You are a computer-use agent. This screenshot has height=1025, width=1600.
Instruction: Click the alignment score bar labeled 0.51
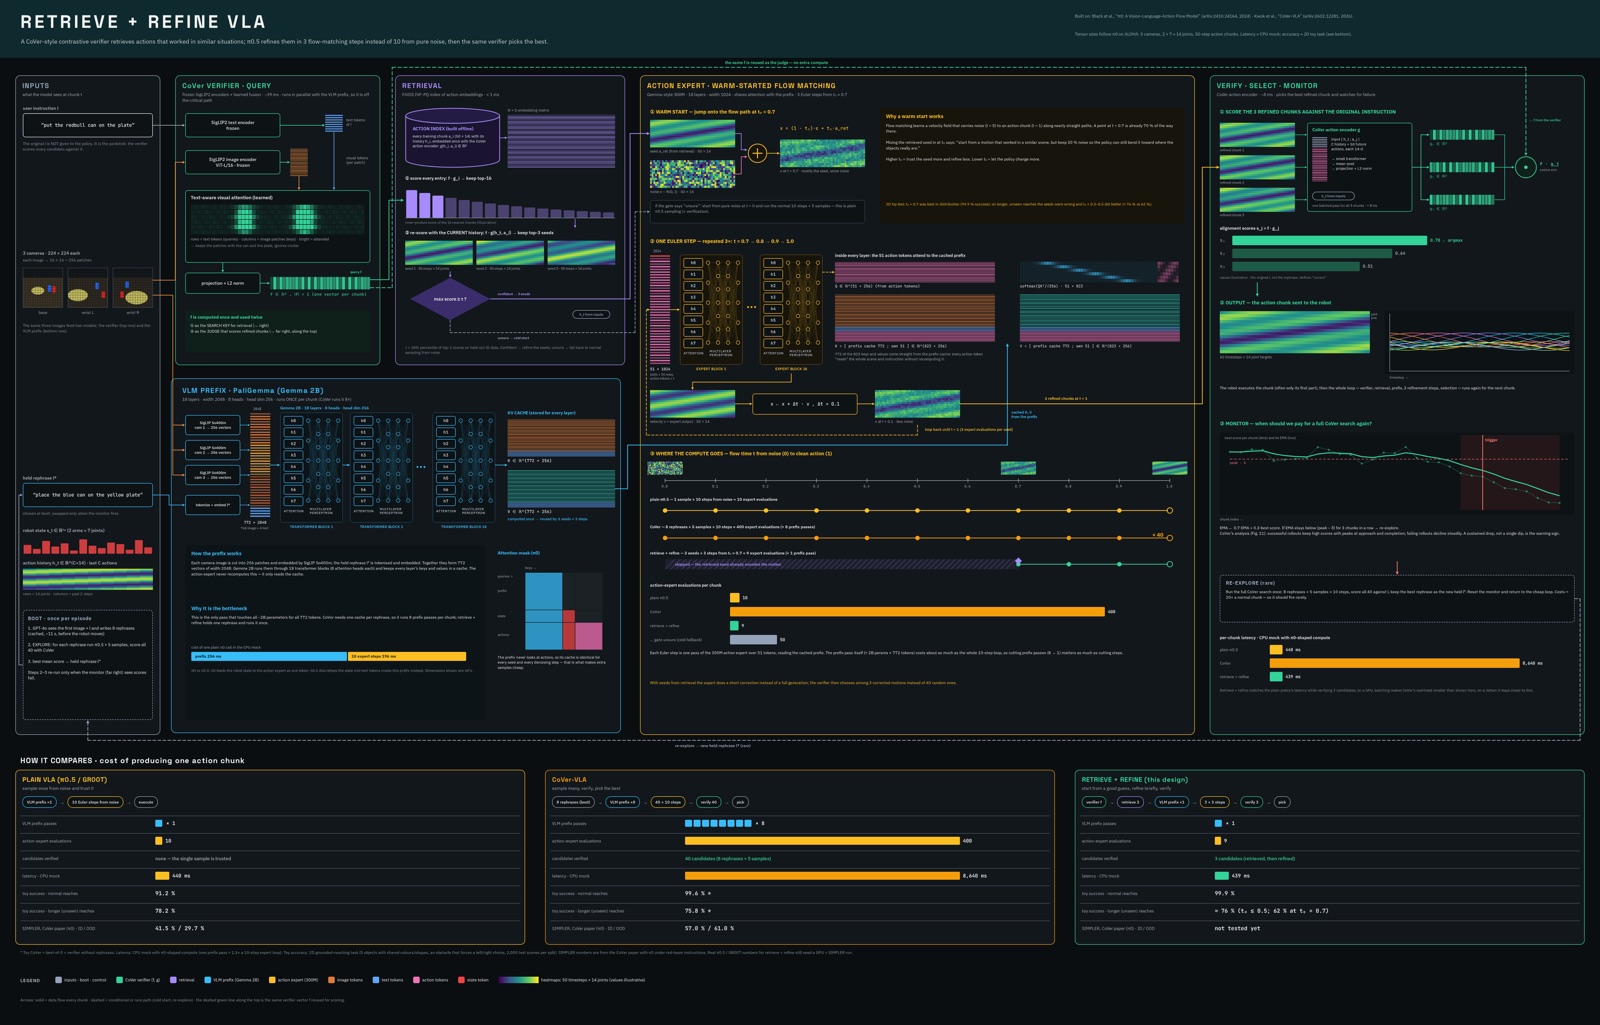point(1295,266)
